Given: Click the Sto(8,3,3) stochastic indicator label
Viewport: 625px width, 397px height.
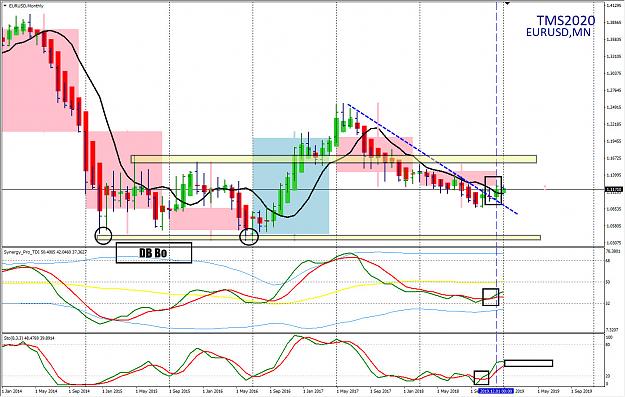Looking at the screenshot, I should [x=29, y=338].
